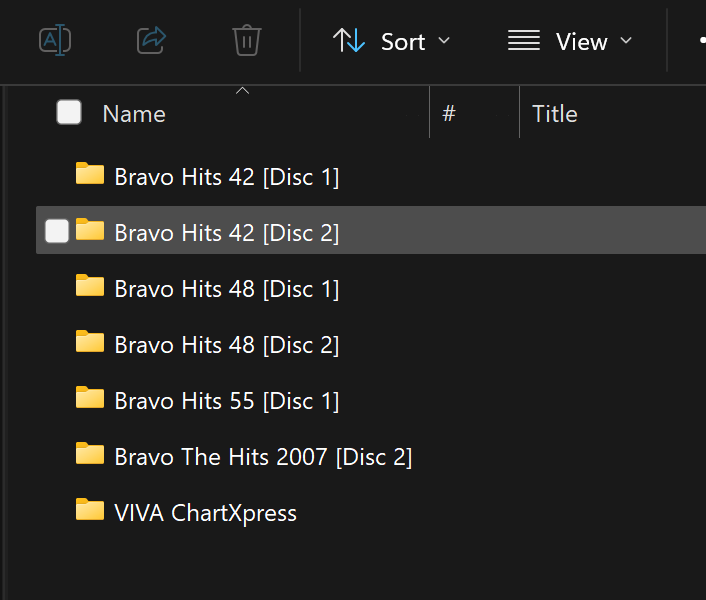
Task: Click the name Bravo Hits 42 [Disc 1]
Action: tap(226, 177)
